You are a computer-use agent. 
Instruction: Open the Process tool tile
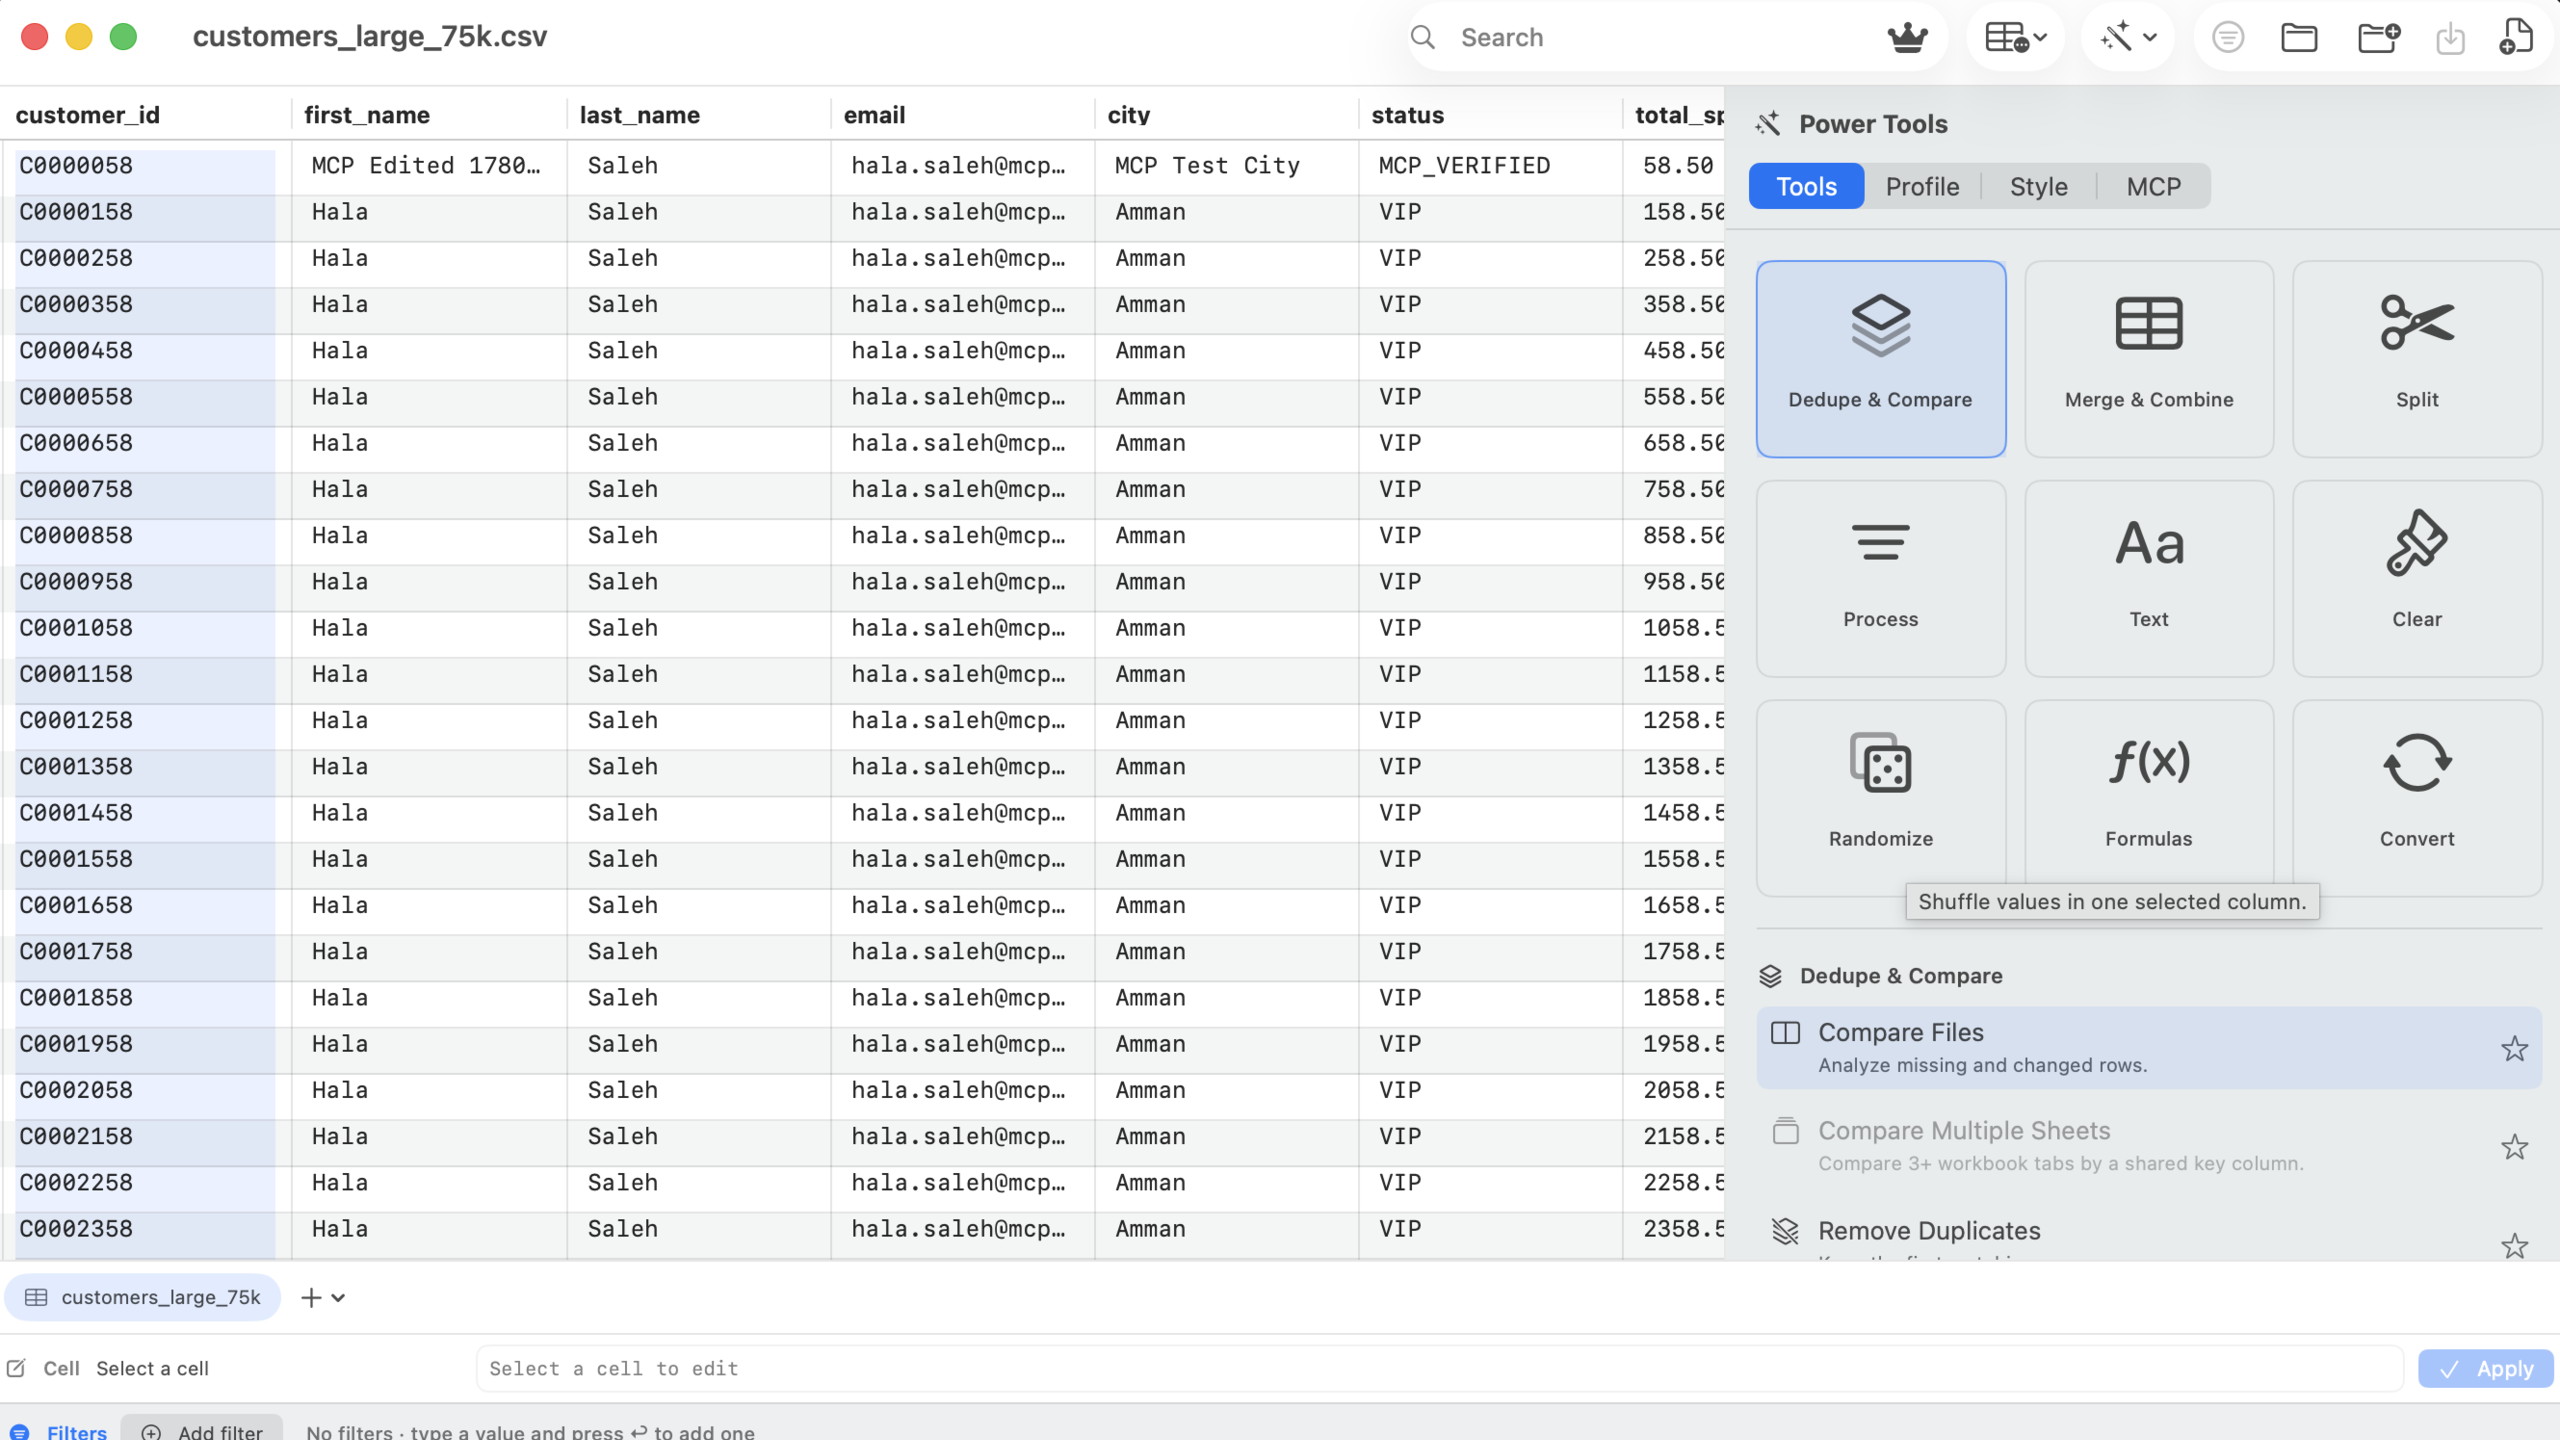1880,578
